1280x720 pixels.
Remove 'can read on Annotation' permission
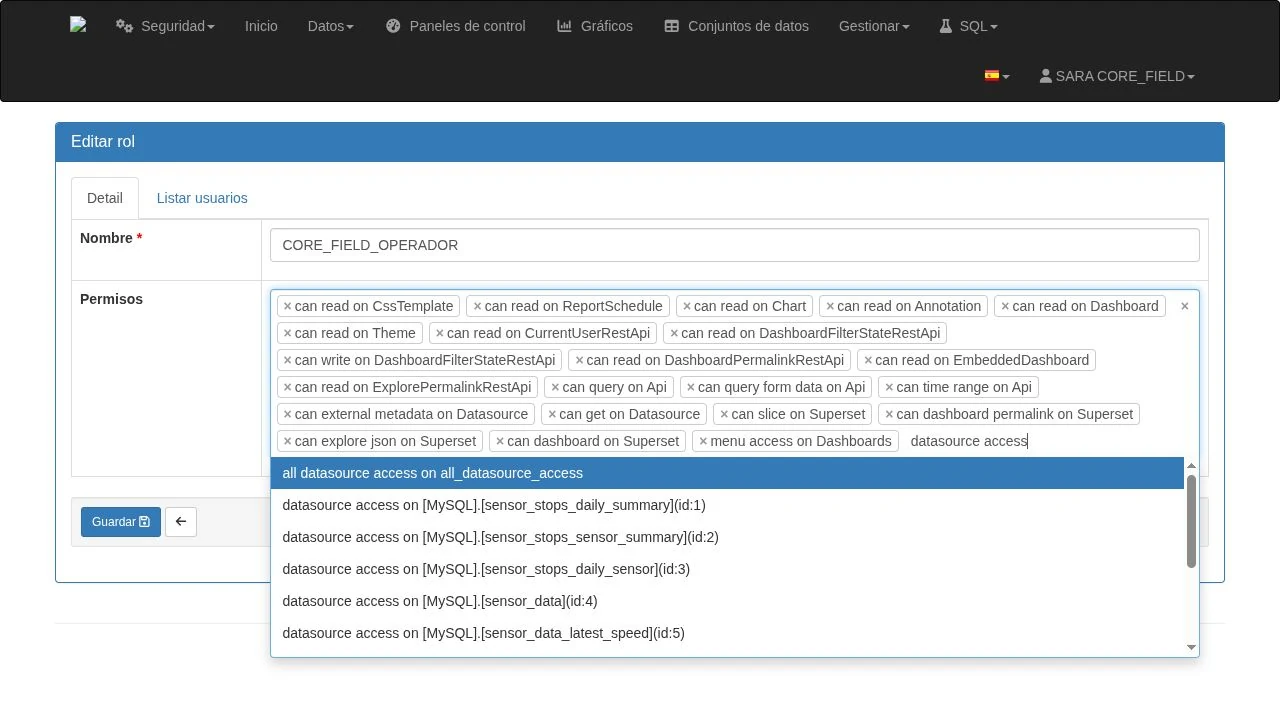(830, 306)
